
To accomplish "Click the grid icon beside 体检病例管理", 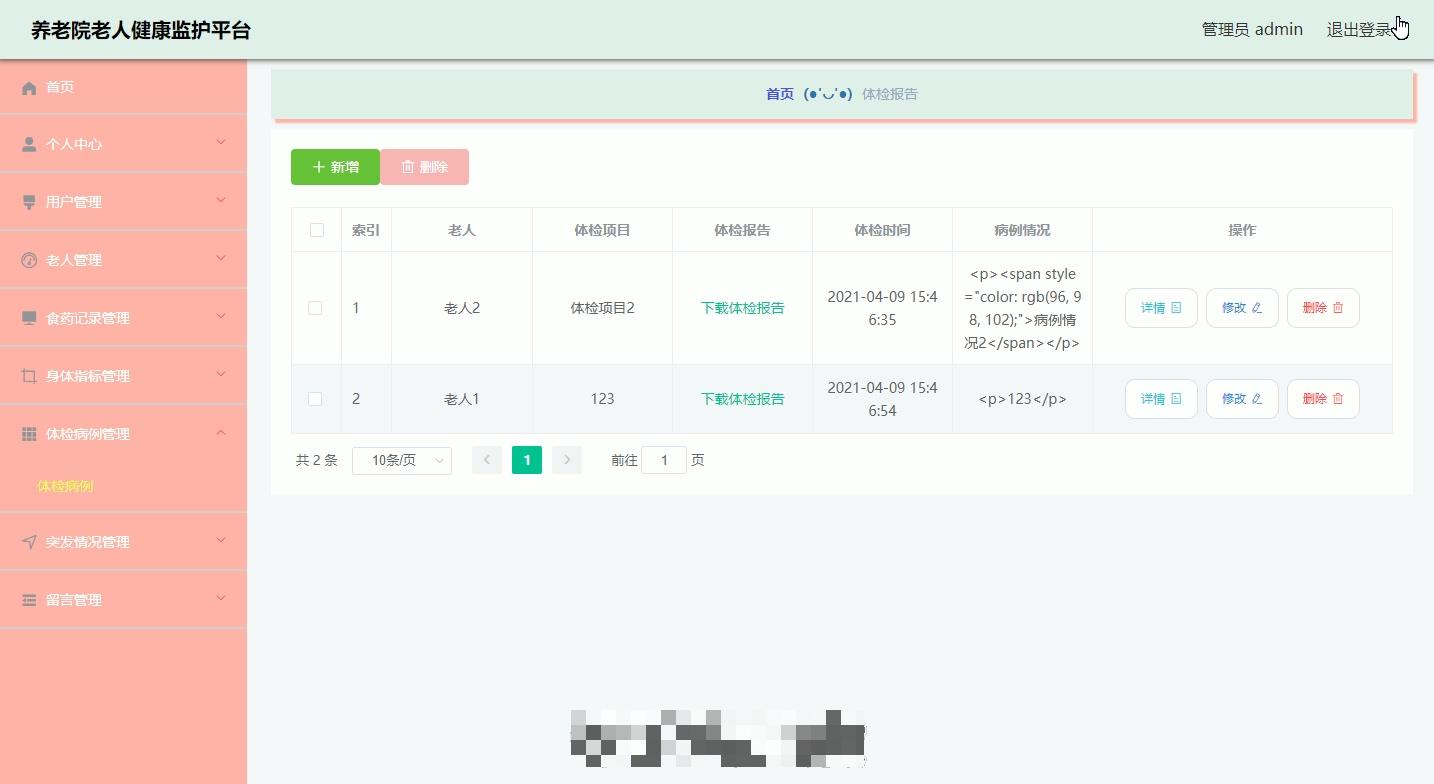I will [x=29, y=434].
